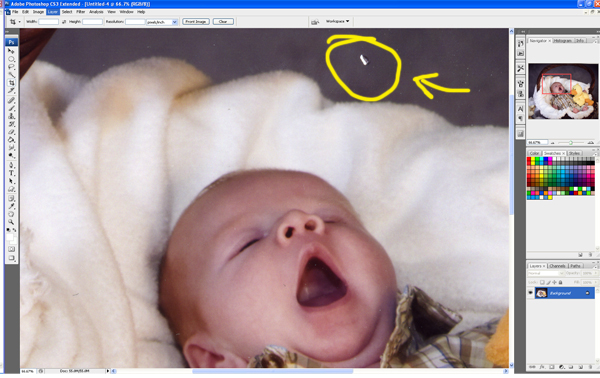Click the Clear button in options bar
Image resolution: width=600 pixels, height=378 pixels.
223,21
